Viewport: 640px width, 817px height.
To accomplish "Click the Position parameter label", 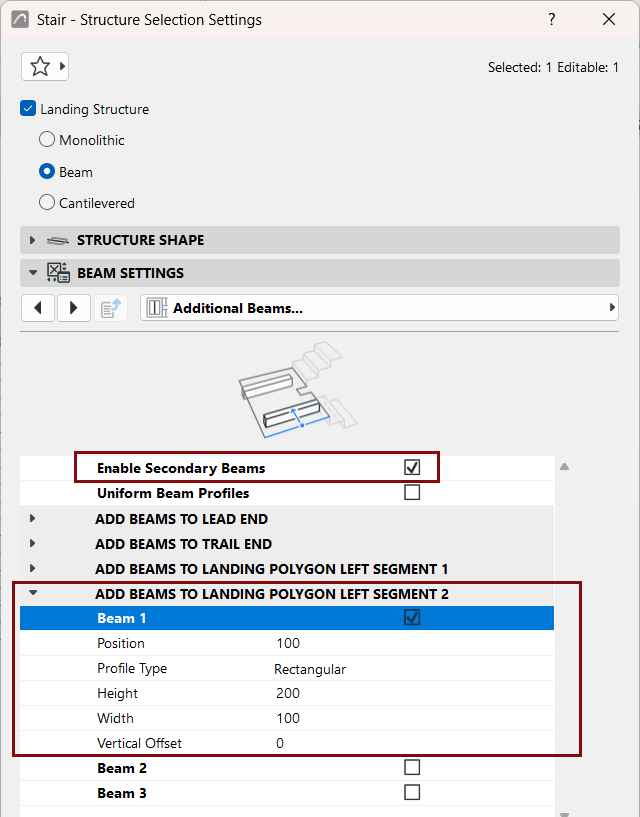I will [x=121, y=643].
